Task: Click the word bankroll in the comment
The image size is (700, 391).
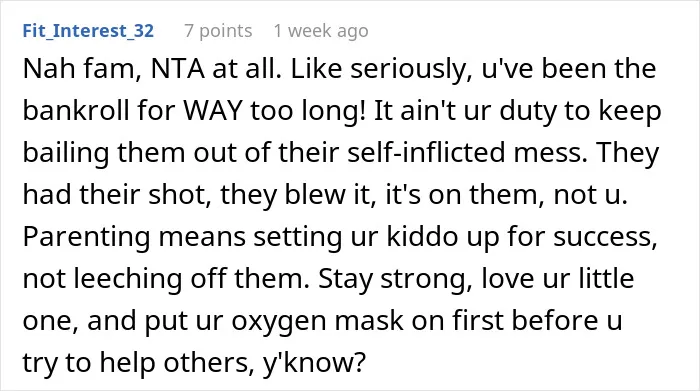Action: (x=76, y=111)
